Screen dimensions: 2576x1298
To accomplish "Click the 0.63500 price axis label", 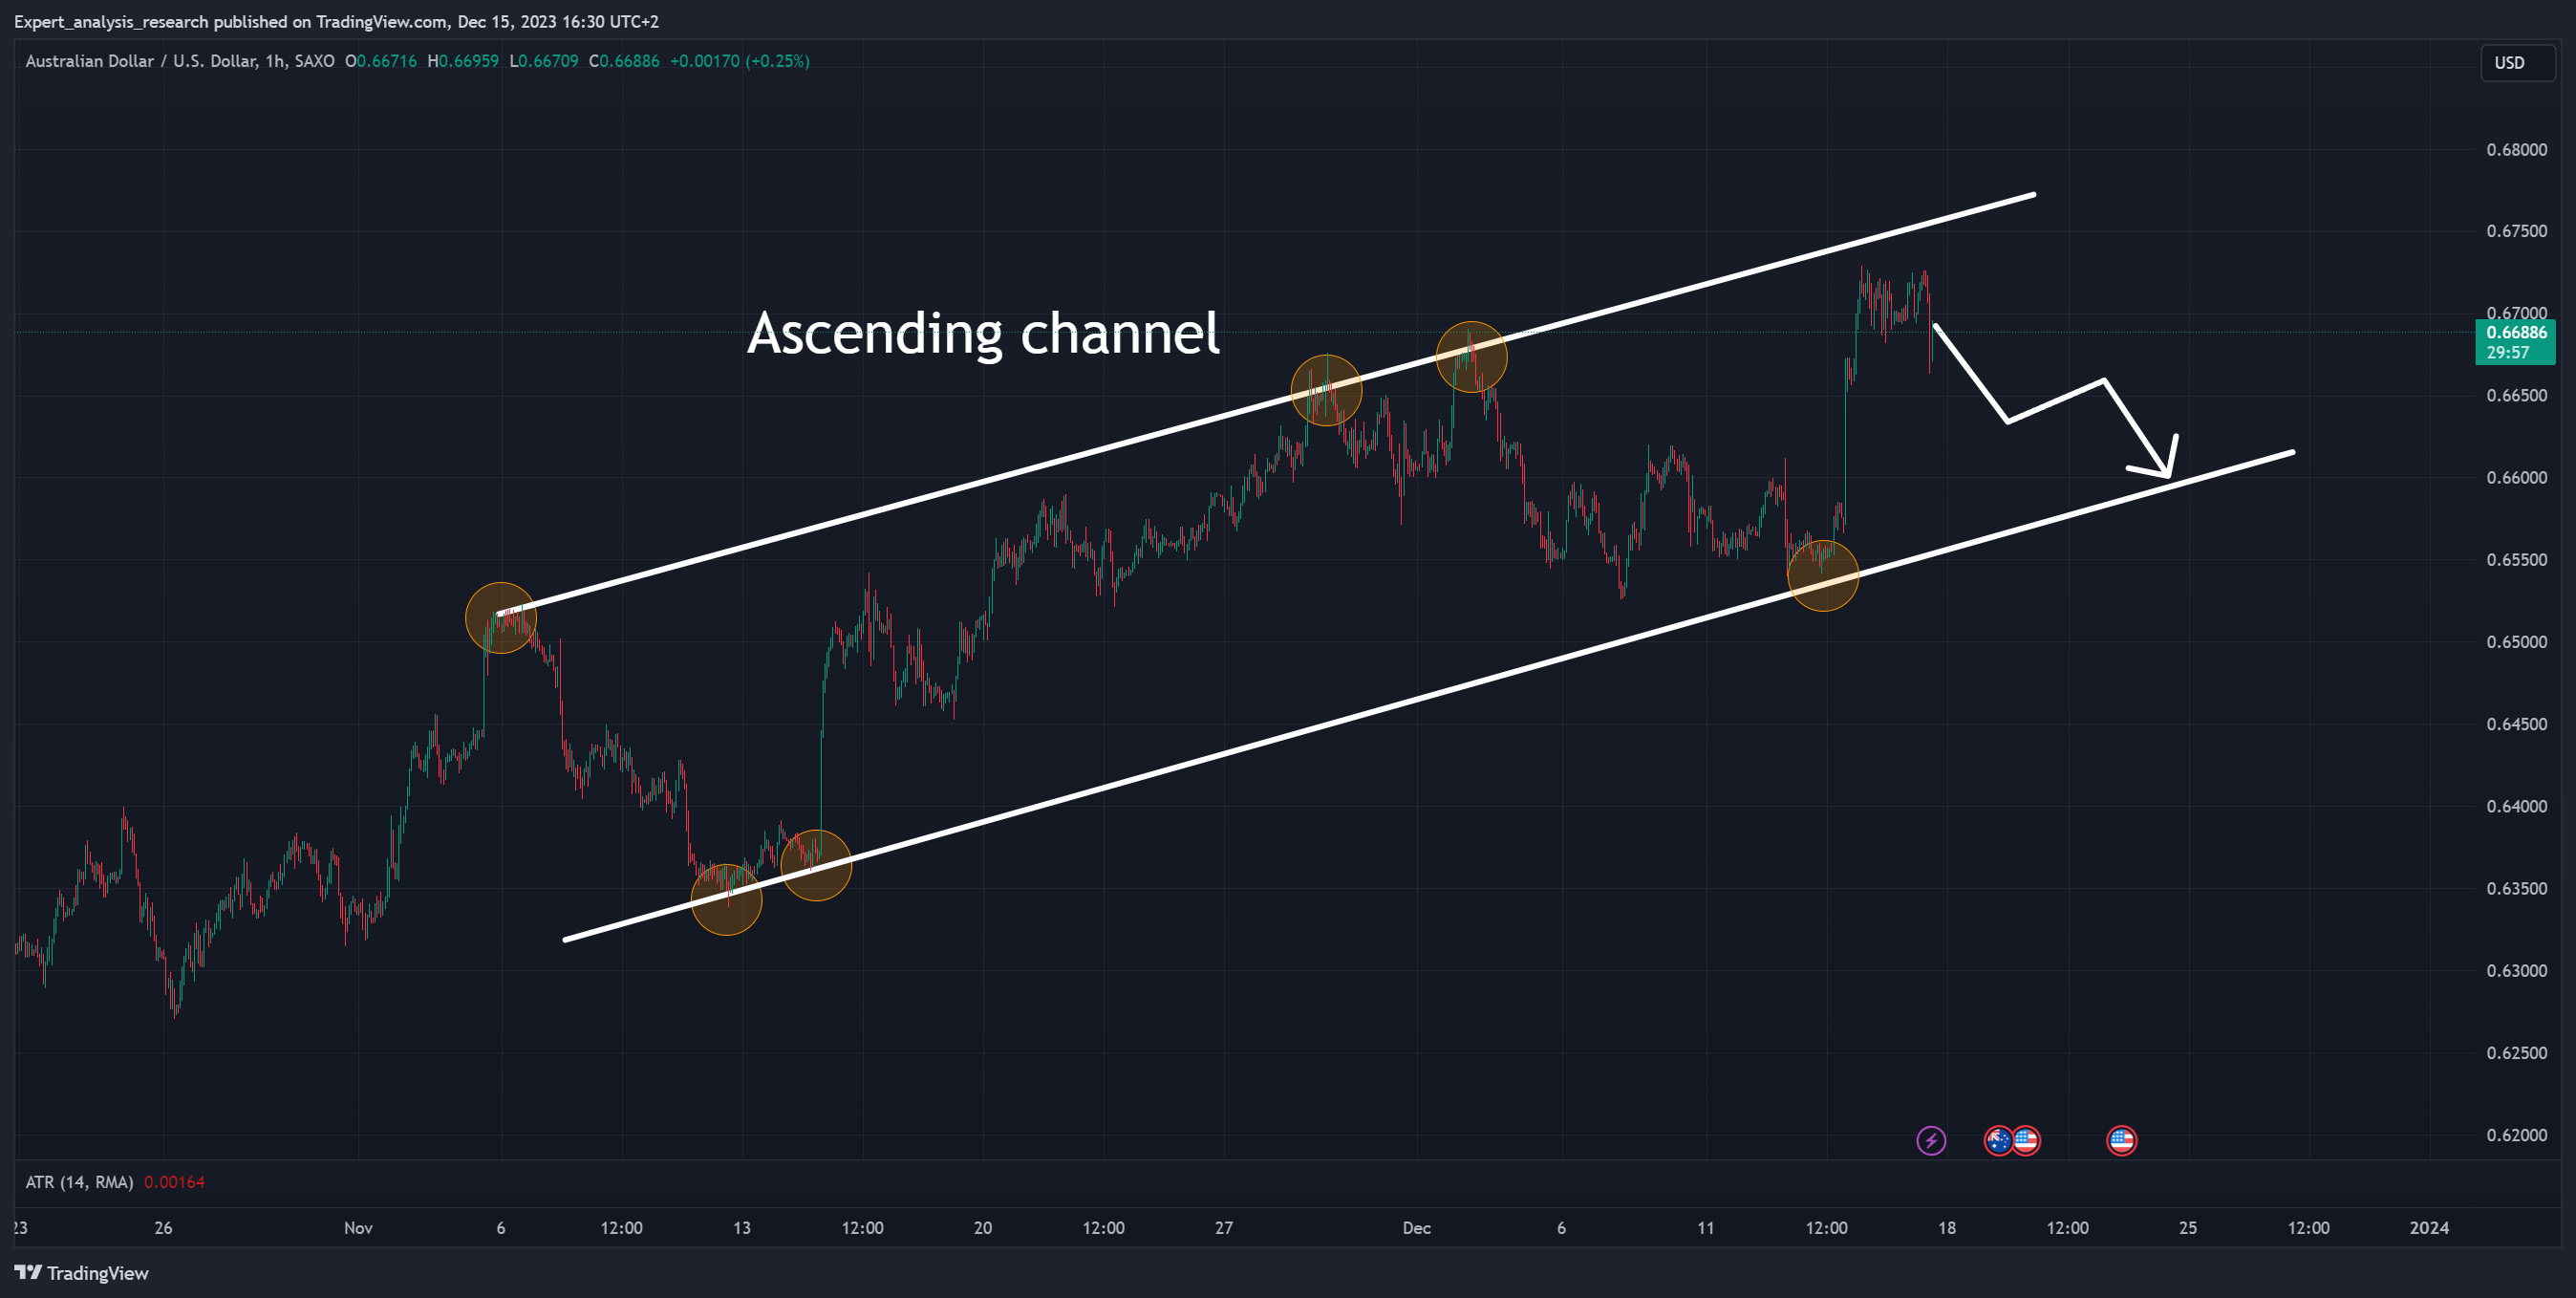I will pyautogui.click(x=2516, y=889).
